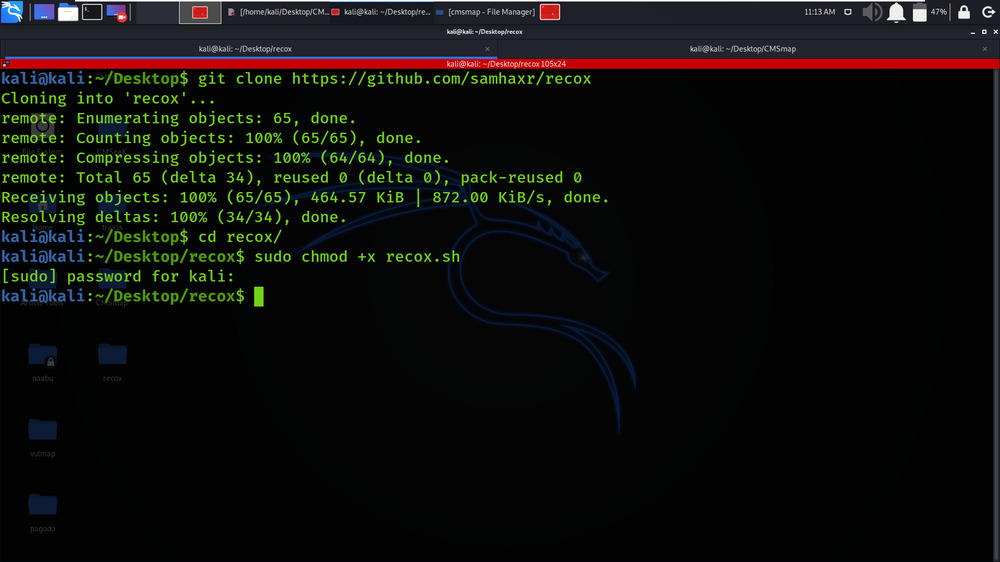Switch to kali@kali: ~/Desktop/CMSmap tab
Image resolution: width=1000 pixels, height=562 pixels.
[x=742, y=49]
